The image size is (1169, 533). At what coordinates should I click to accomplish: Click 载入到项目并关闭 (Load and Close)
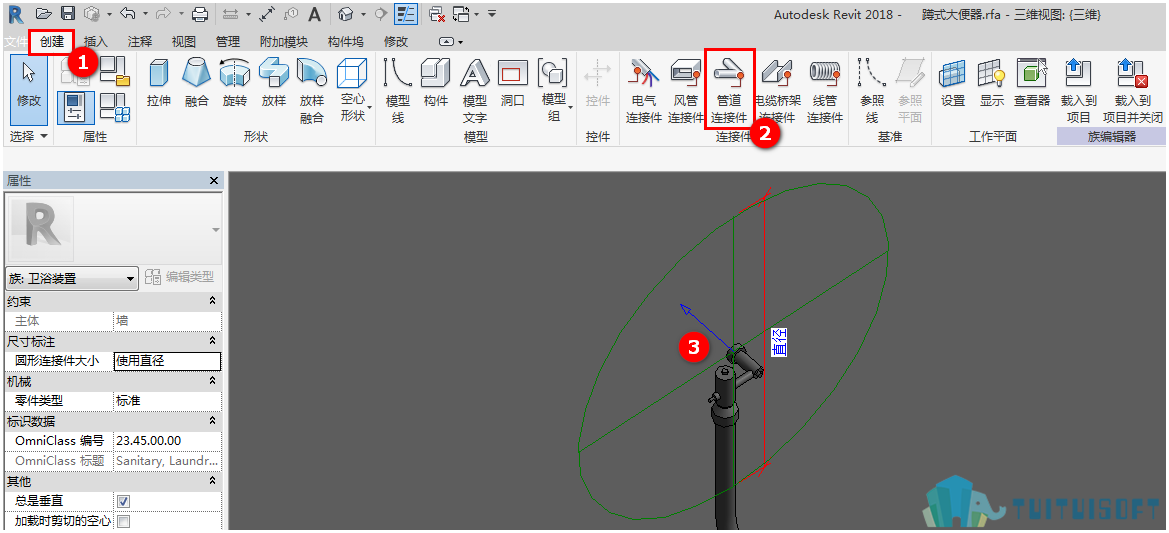pyautogui.click(x=1132, y=89)
